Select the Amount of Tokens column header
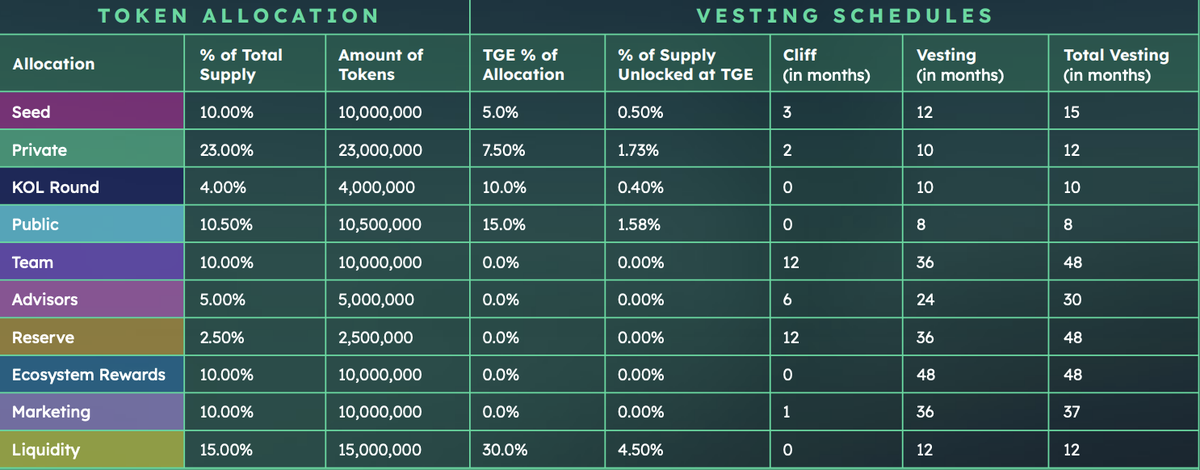 click(381, 64)
